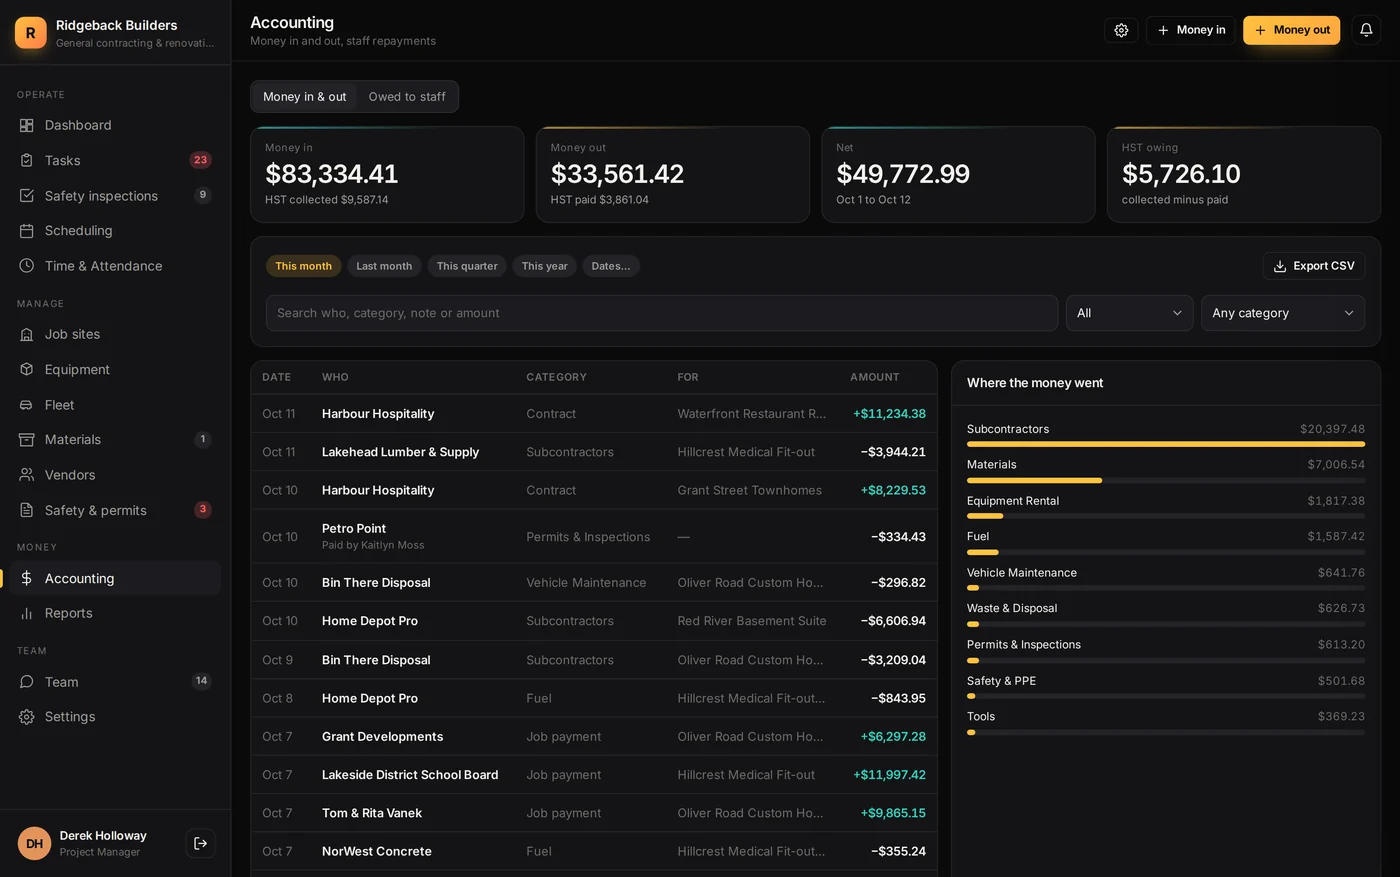The height and width of the screenshot is (877, 1400).
Task: Open the Dates… custom range chip
Action: coord(611,266)
